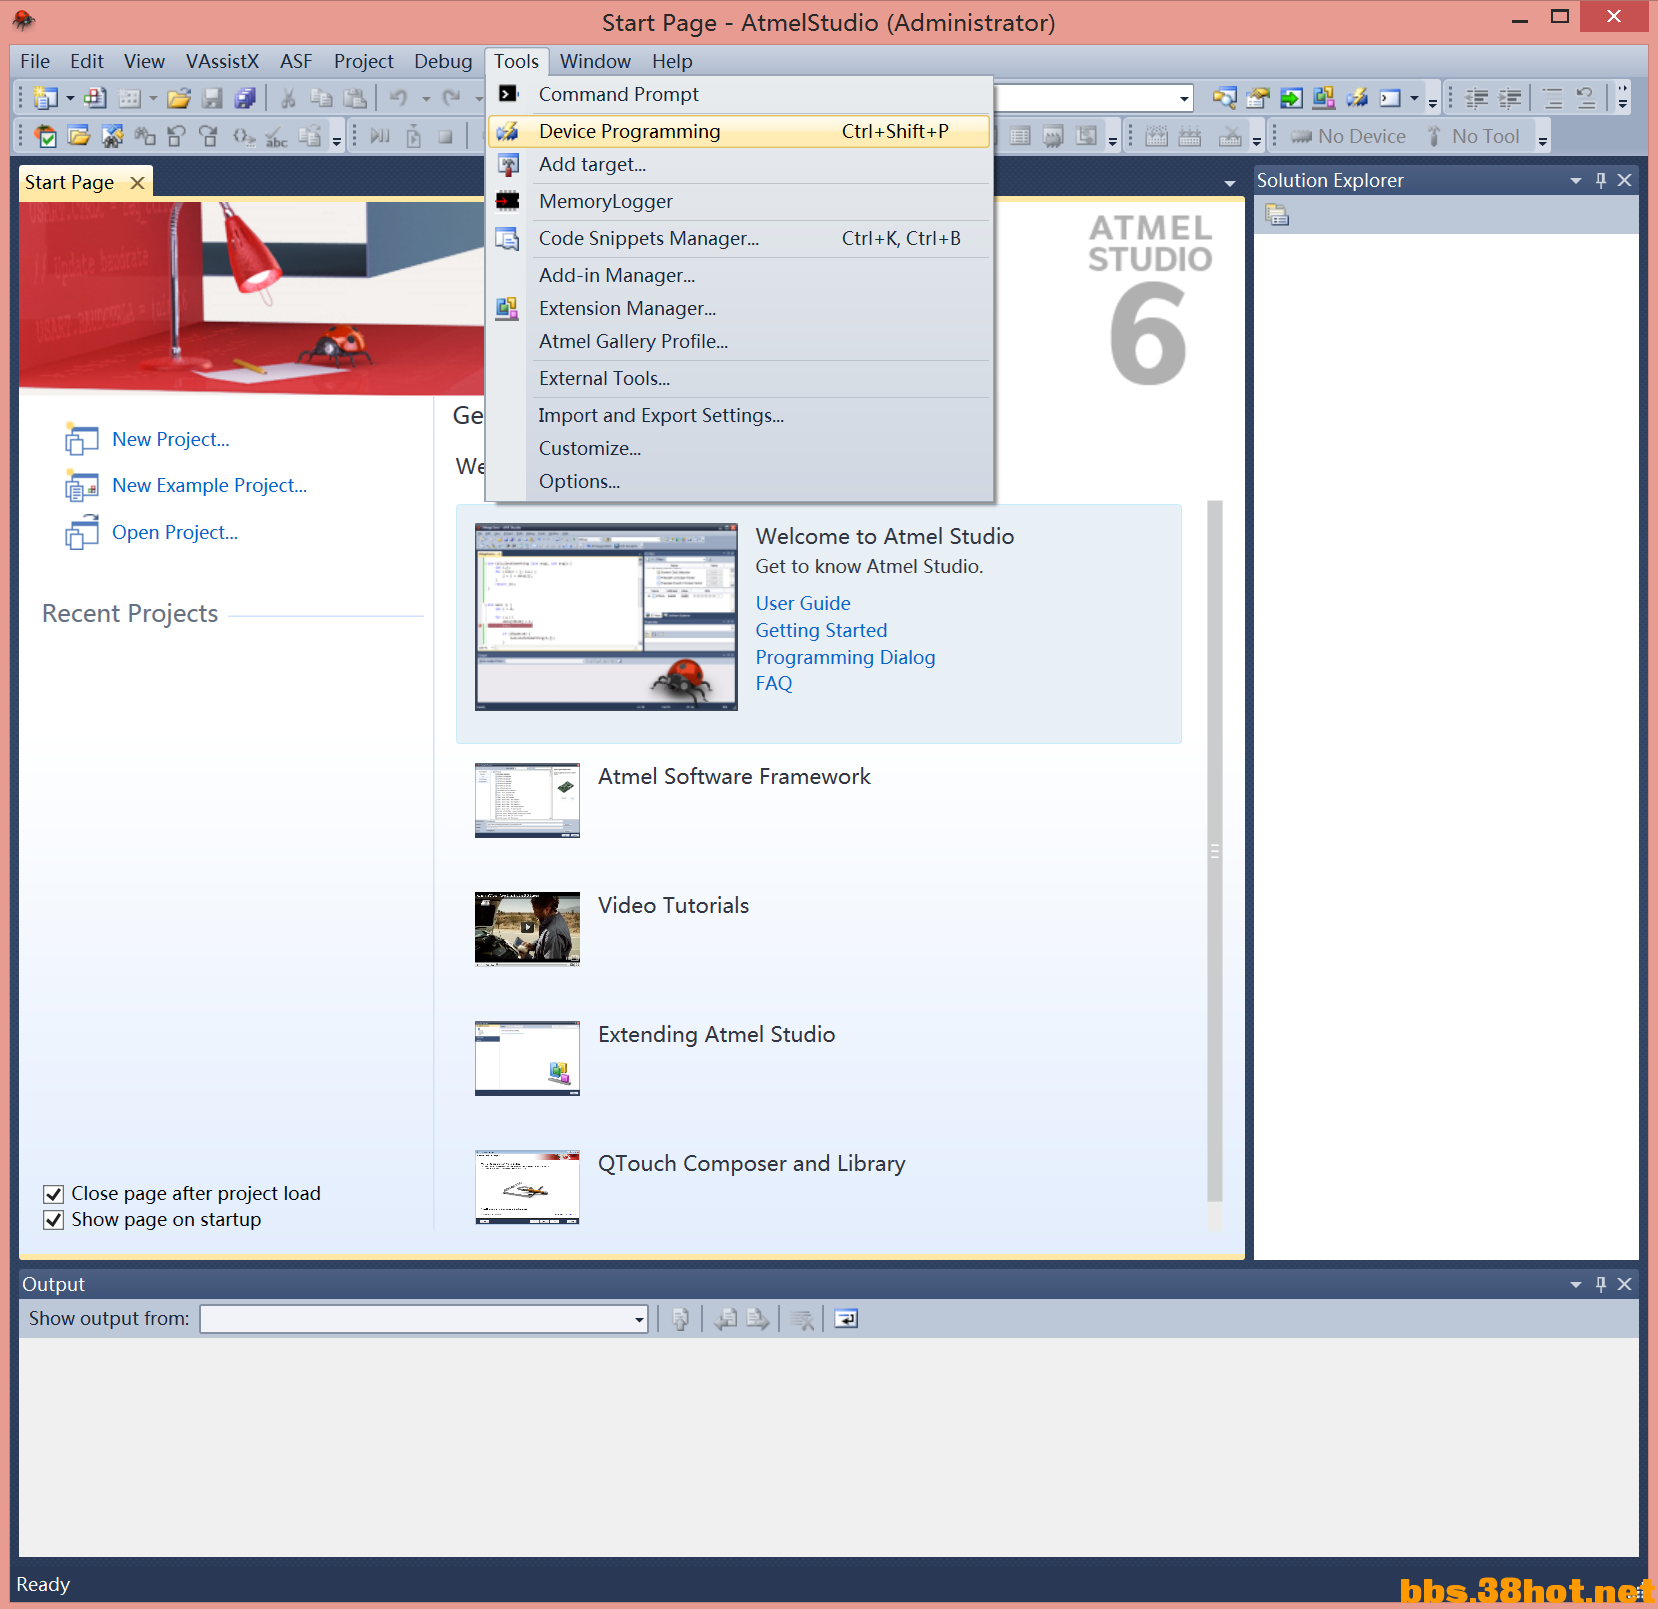This screenshot has height=1609, width=1658.
Task: Open the User Guide link
Action: click(x=803, y=603)
